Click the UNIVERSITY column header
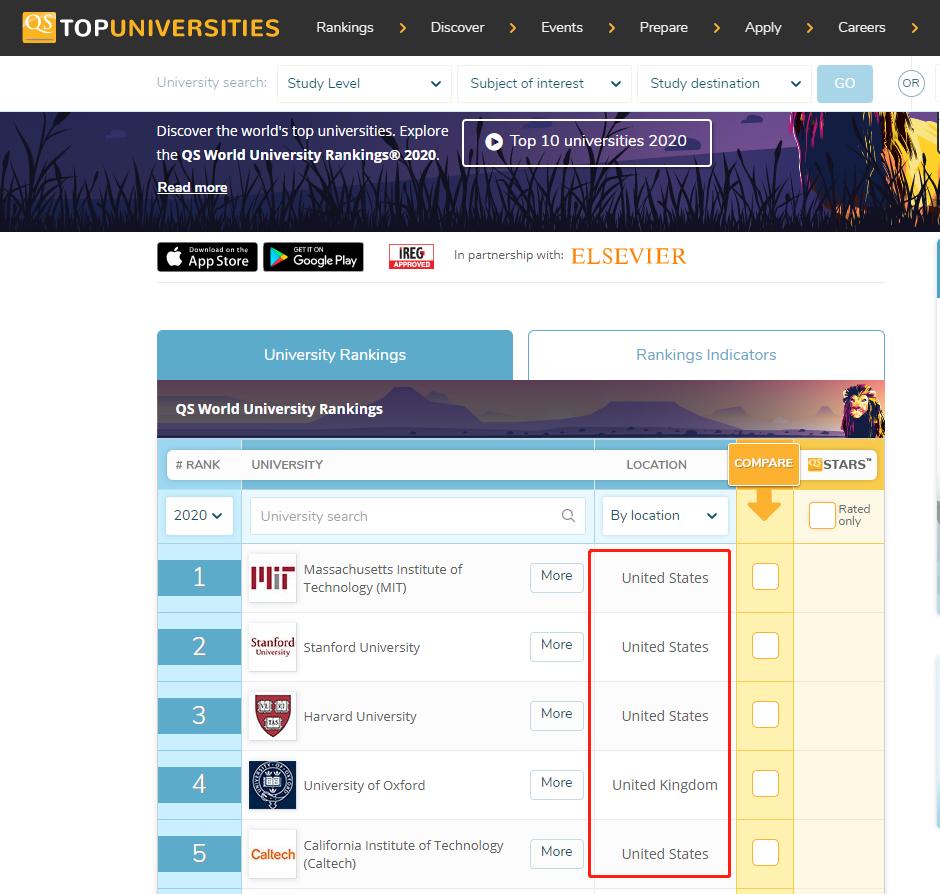Viewport: 940px width, 894px height. (287, 465)
